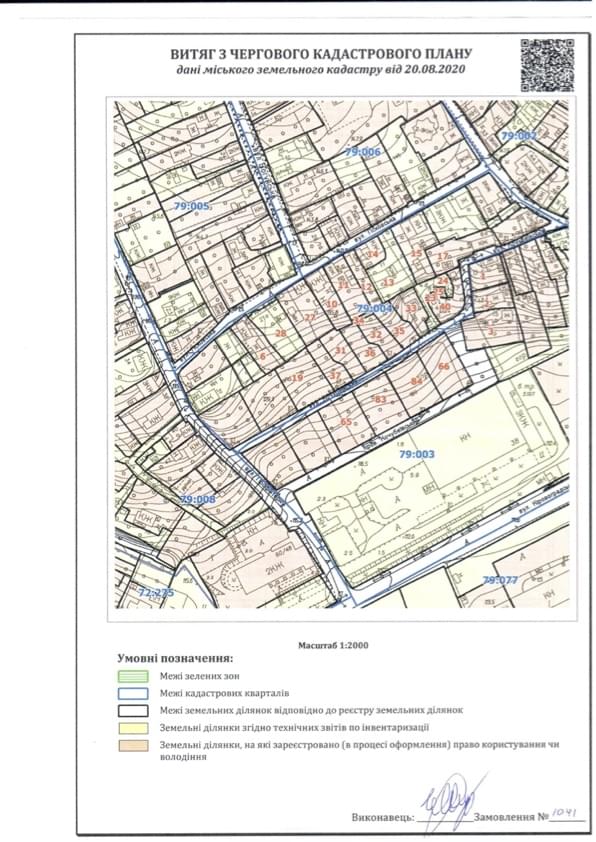Select parcel number 66 on the map
The width and height of the screenshot is (596, 842).
coord(444,366)
